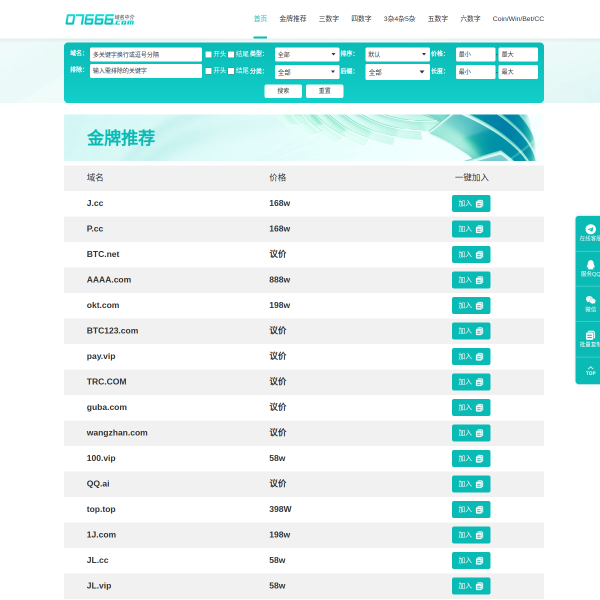This screenshot has height=600, width=600.
Task: Click the copy icon in okt.com row
Action: click(x=479, y=306)
